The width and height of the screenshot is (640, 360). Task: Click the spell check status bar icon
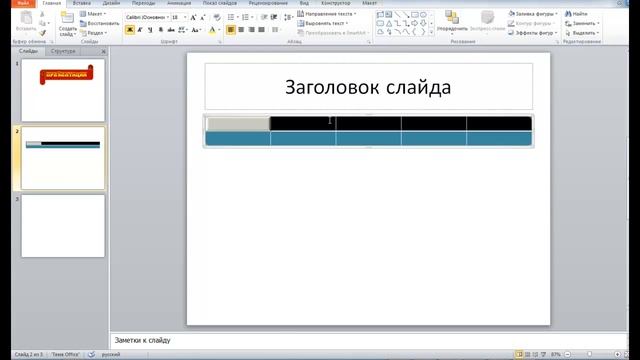[91, 354]
